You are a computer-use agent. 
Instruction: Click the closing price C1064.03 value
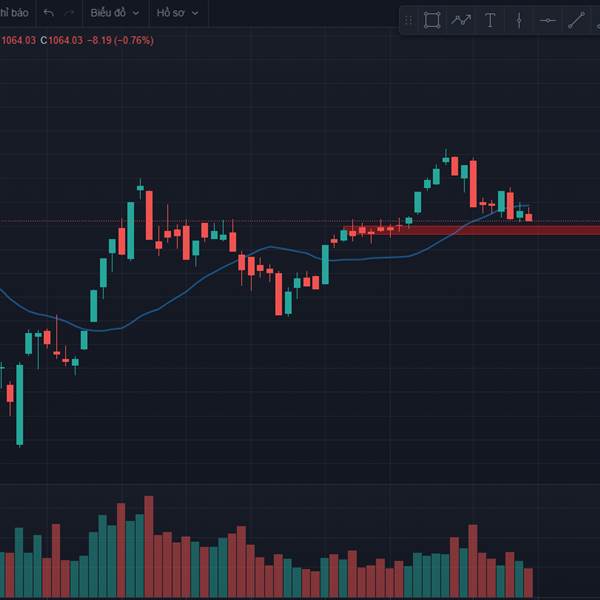(62, 40)
